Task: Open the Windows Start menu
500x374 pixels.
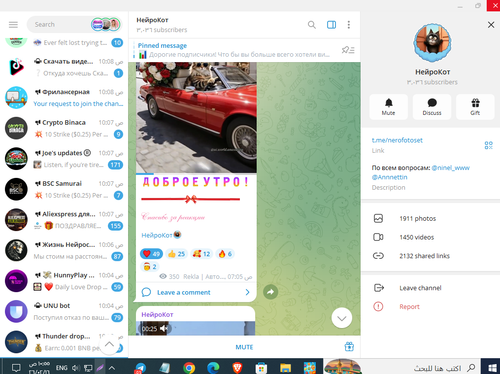Action: 492,368
